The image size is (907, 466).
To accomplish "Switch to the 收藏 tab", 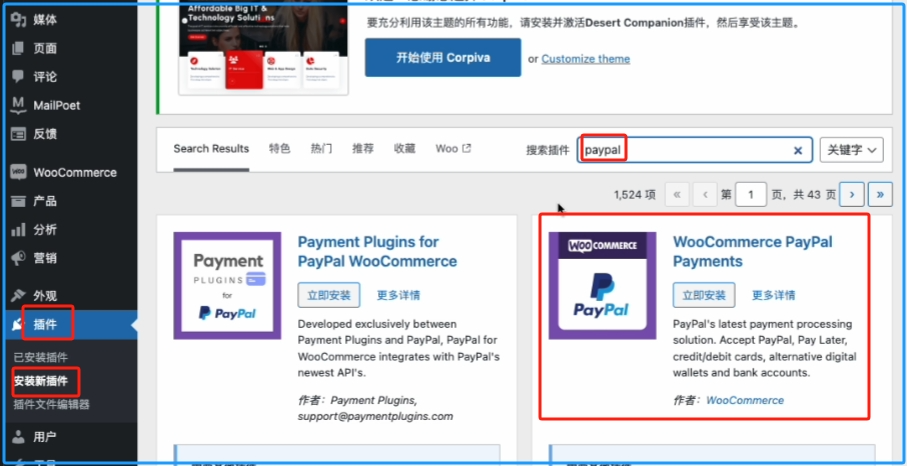I will coord(404,149).
